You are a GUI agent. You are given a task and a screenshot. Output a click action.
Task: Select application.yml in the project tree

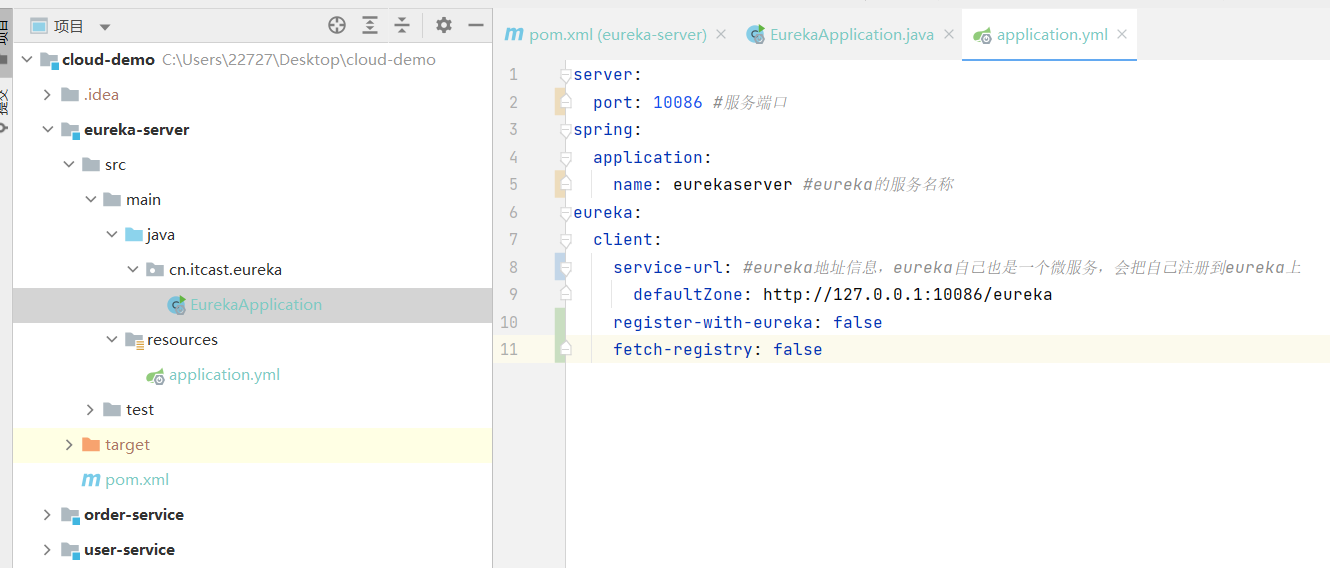(252, 375)
